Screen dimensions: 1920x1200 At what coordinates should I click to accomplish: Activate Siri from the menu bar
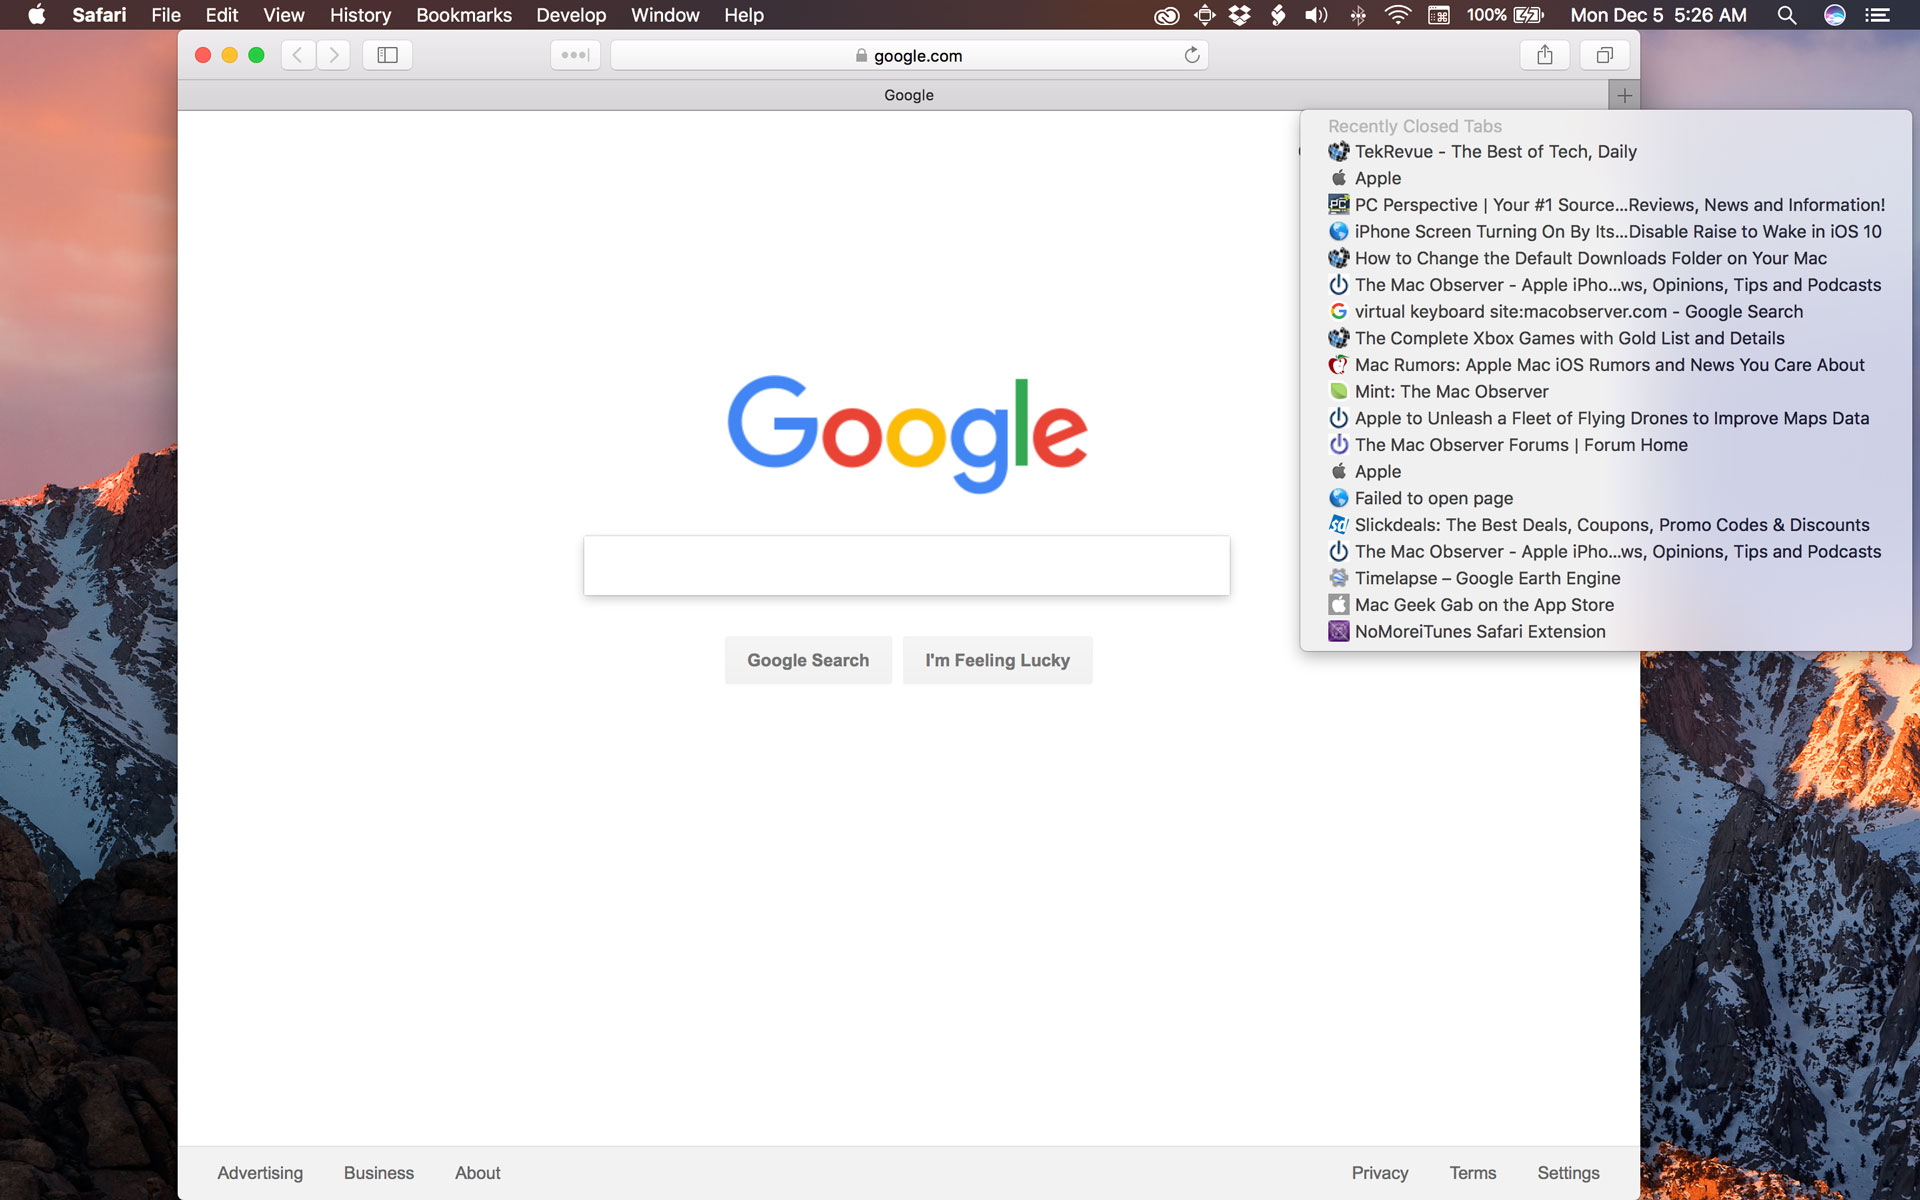click(x=1834, y=15)
